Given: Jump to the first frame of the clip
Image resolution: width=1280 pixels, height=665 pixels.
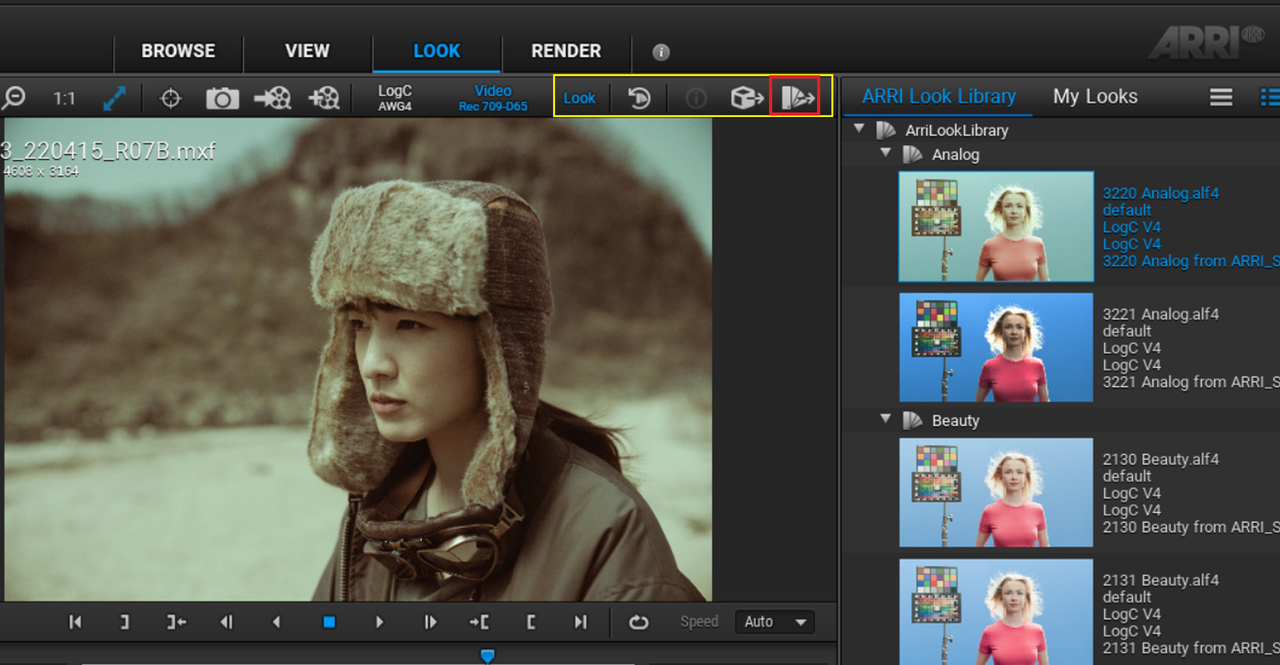Looking at the screenshot, I should pos(75,622).
